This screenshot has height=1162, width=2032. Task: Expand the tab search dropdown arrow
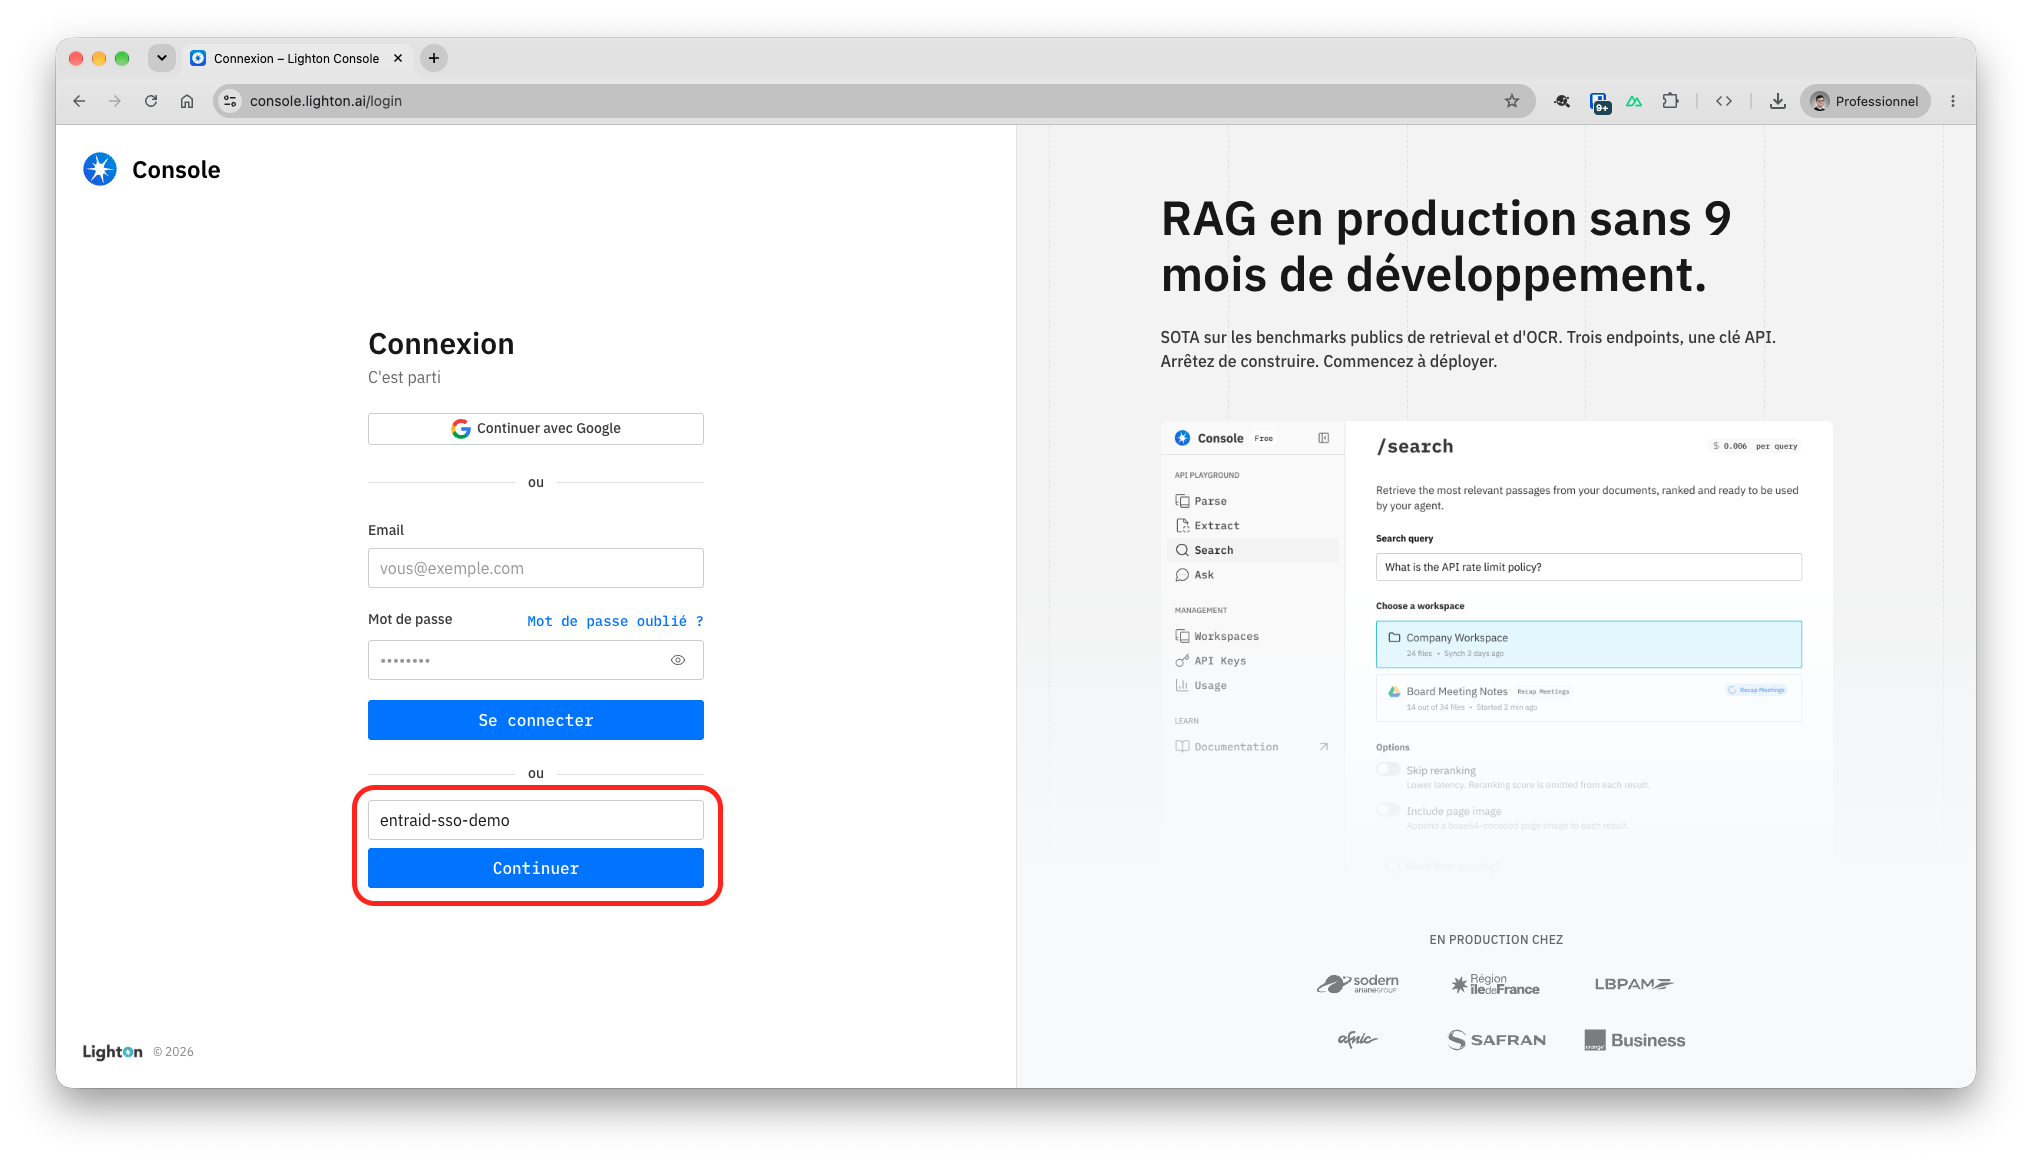[x=162, y=58]
